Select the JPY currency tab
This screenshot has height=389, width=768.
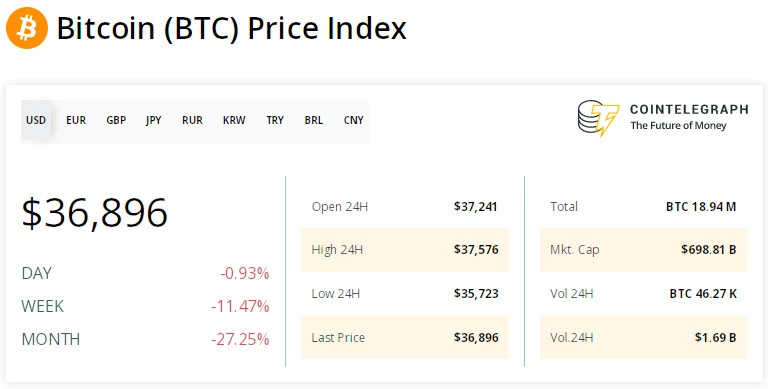153,120
